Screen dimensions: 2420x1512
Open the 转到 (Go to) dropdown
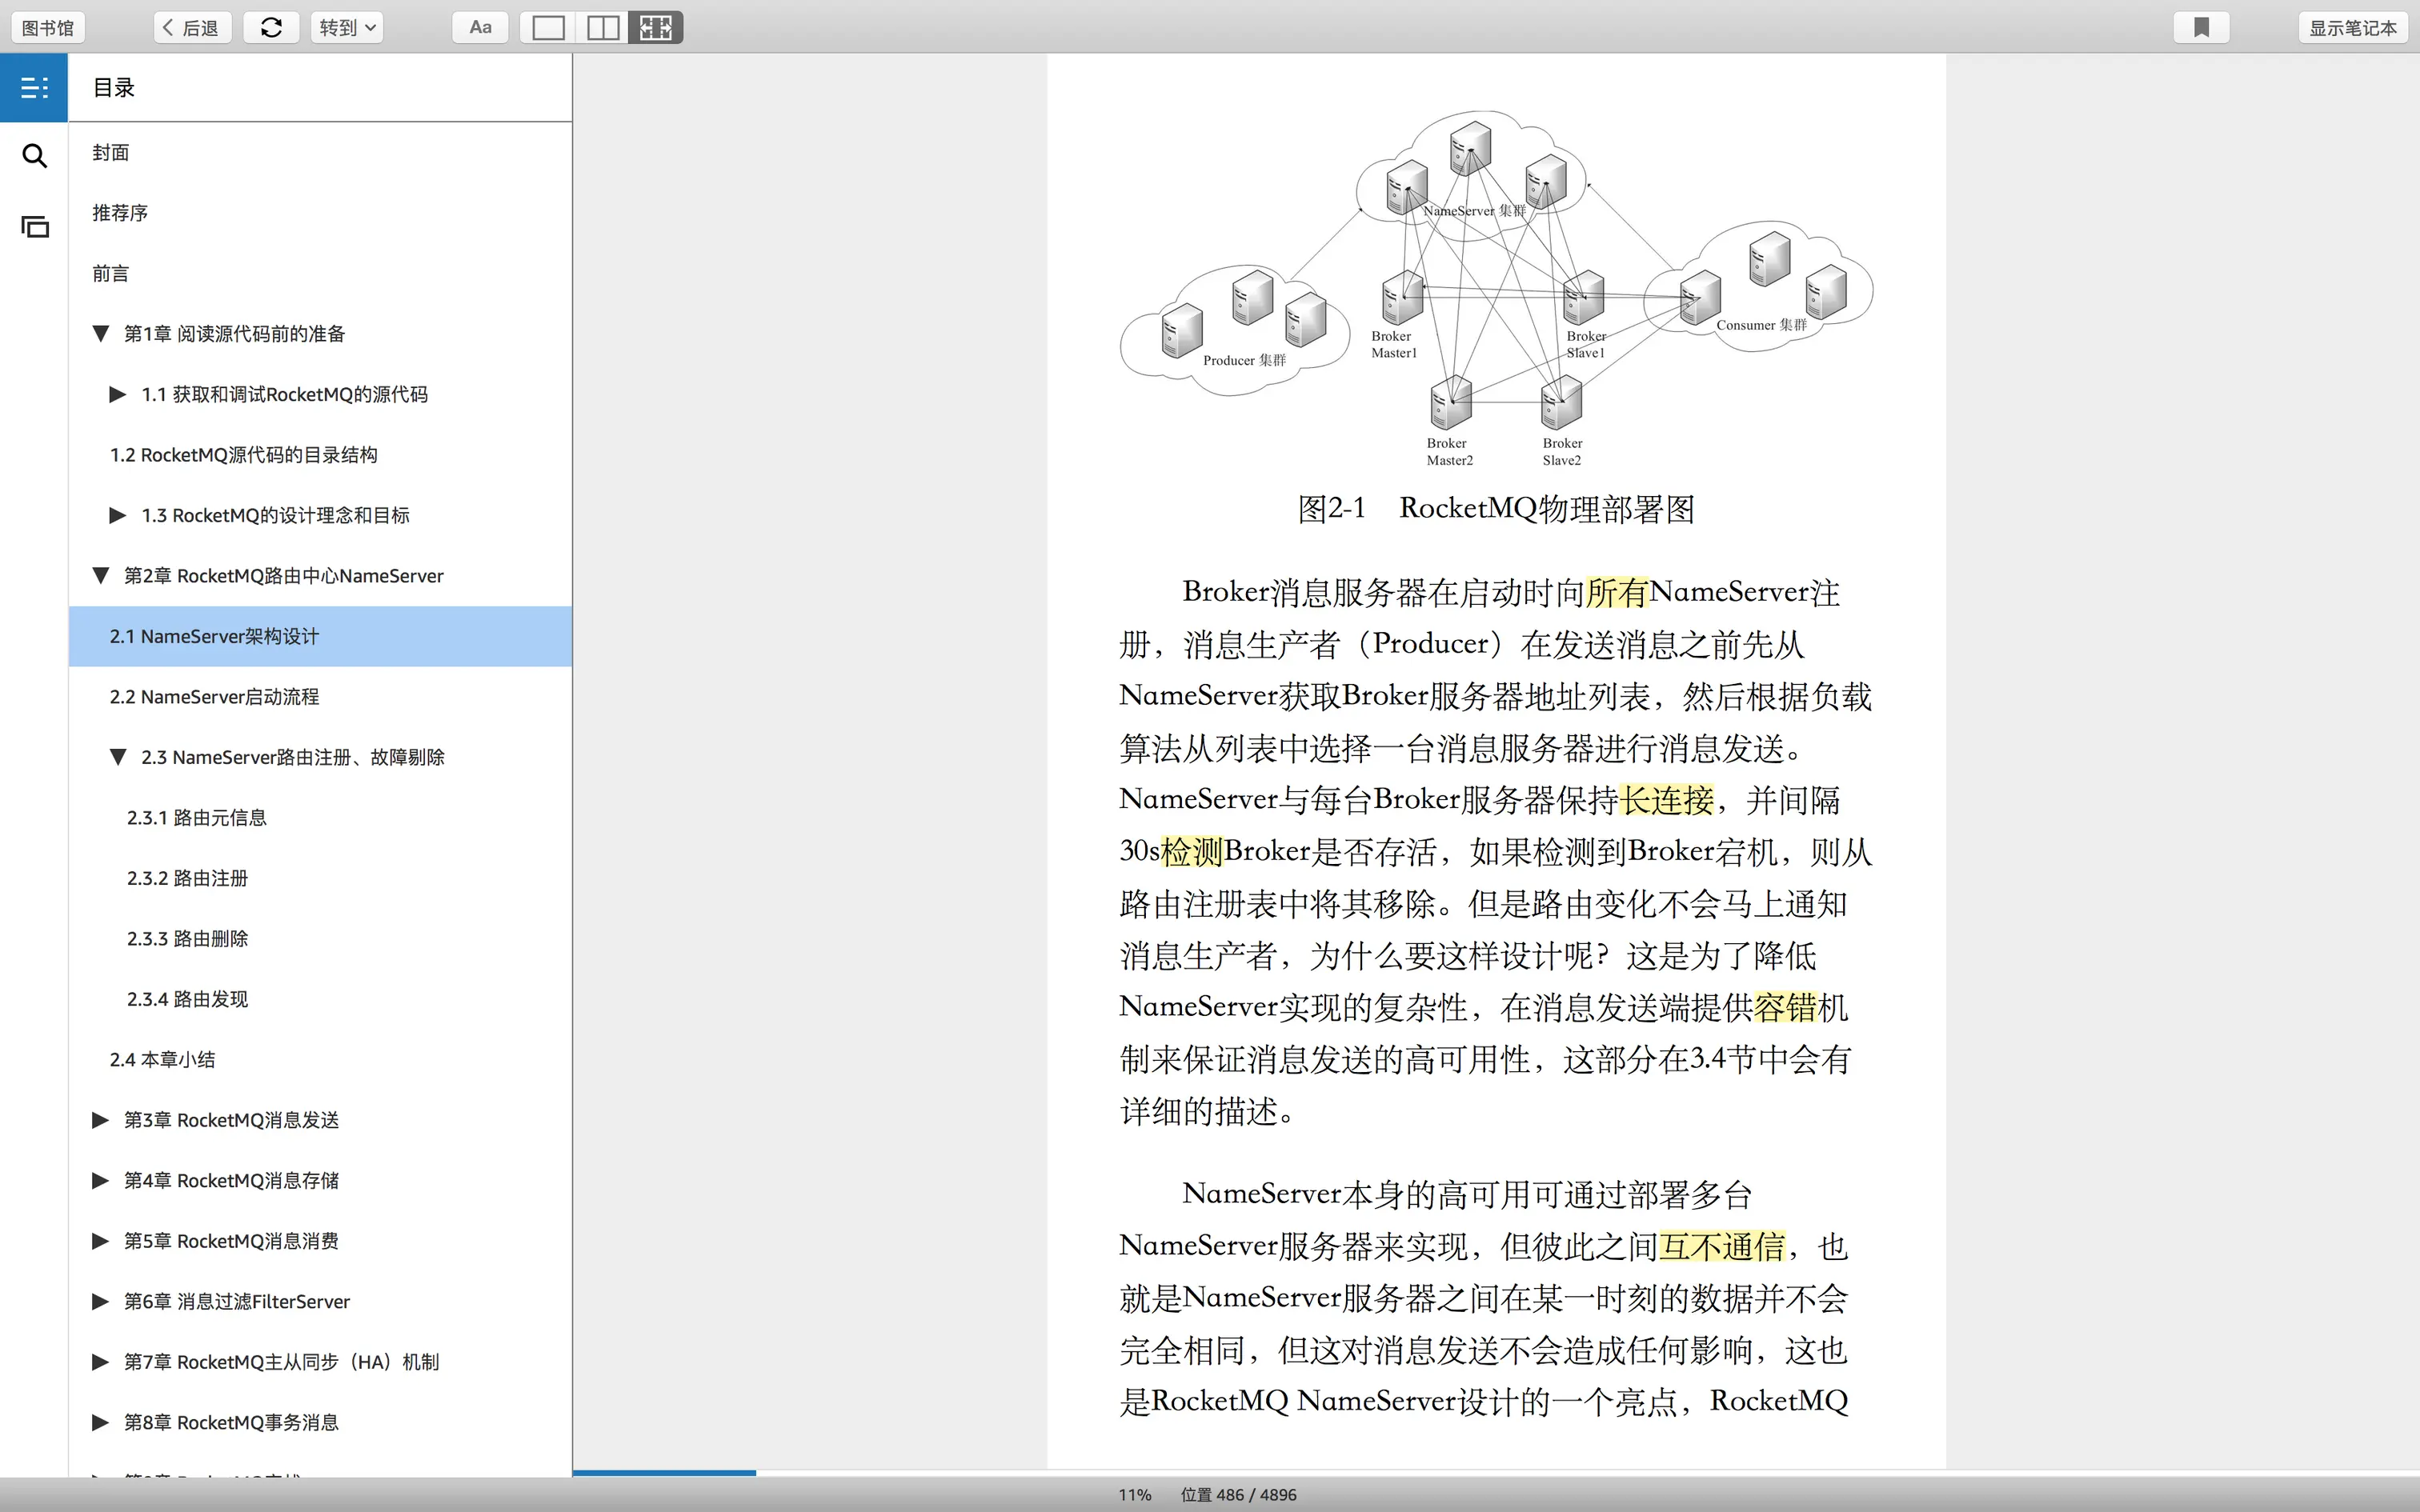[x=346, y=27]
